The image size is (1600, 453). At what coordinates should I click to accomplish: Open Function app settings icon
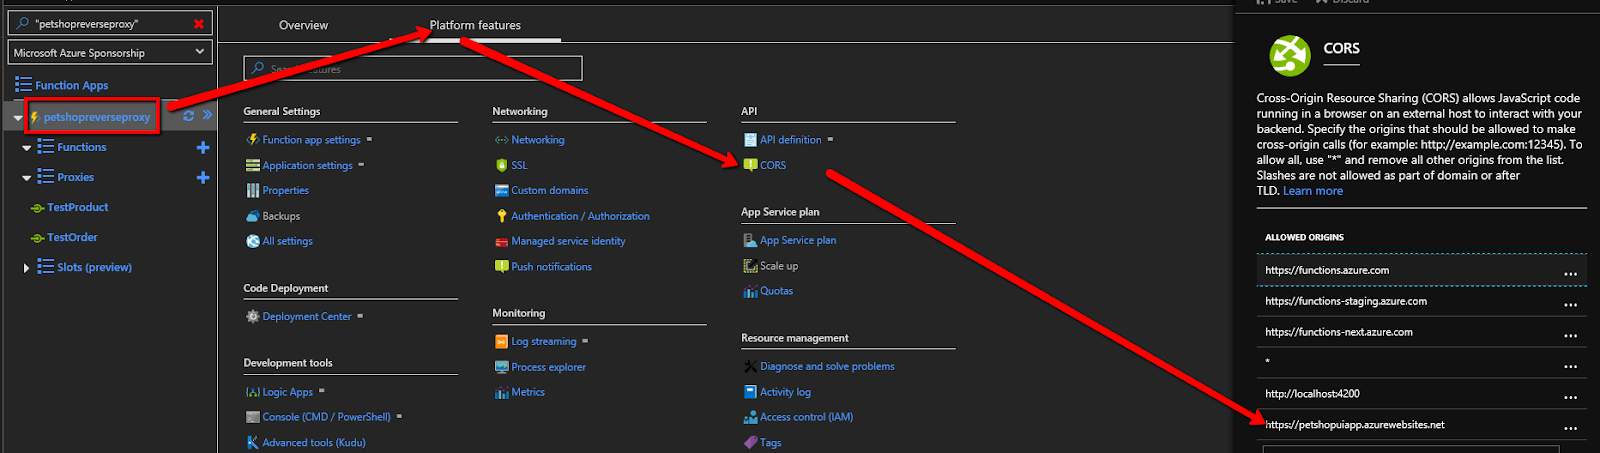pos(253,140)
